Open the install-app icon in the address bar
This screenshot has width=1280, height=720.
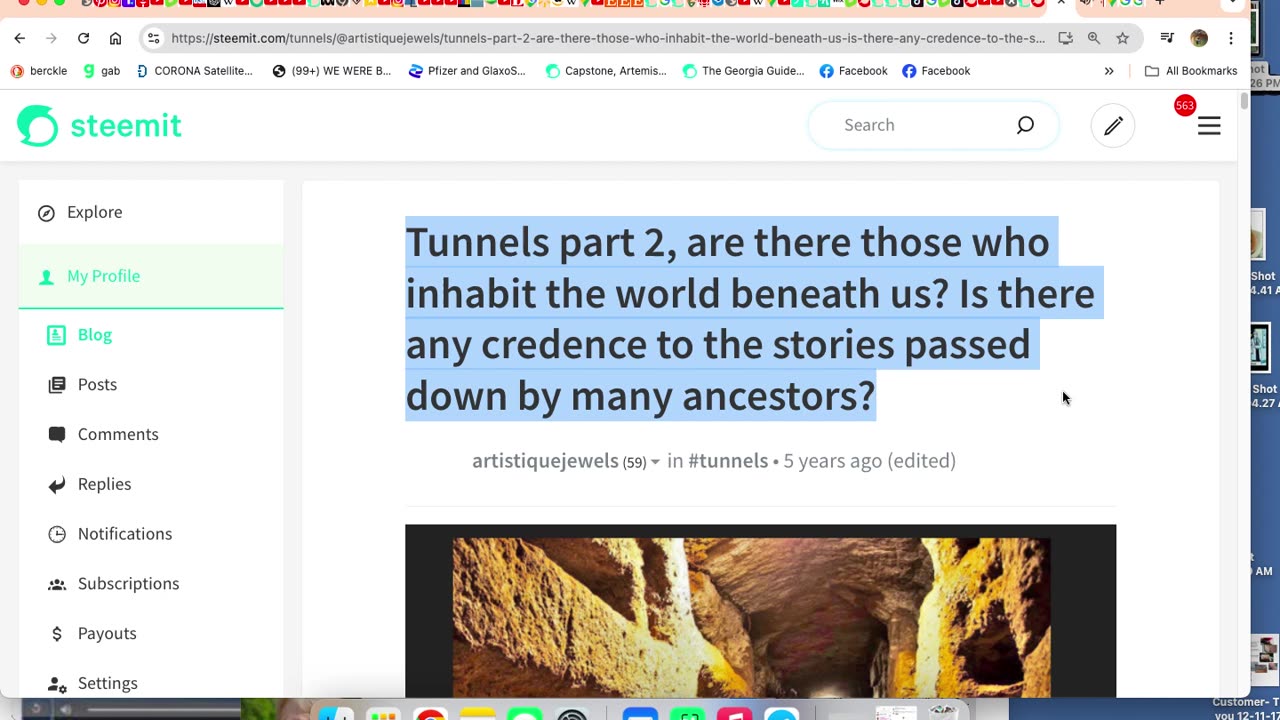(x=1065, y=38)
